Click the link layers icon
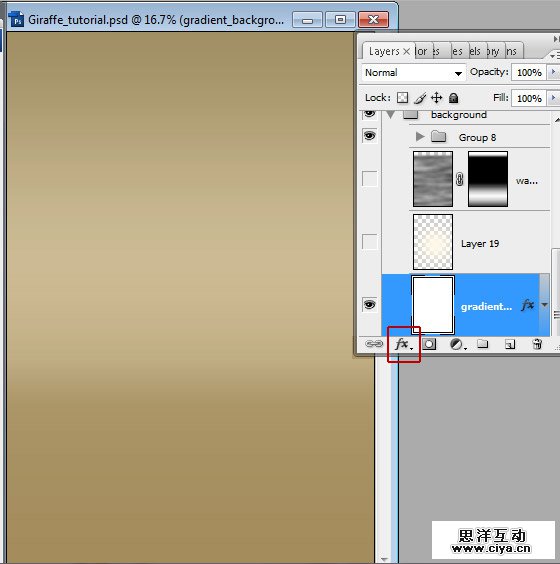The width and height of the screenshot is (560, 564). (374, 344)
